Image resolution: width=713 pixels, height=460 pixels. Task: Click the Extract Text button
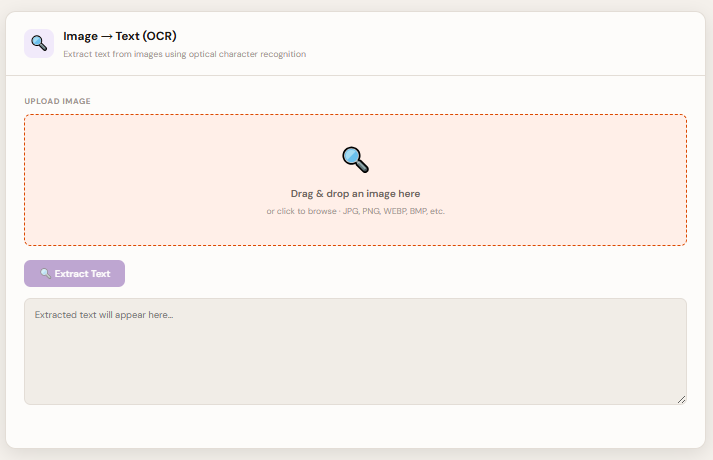point(75,274)
